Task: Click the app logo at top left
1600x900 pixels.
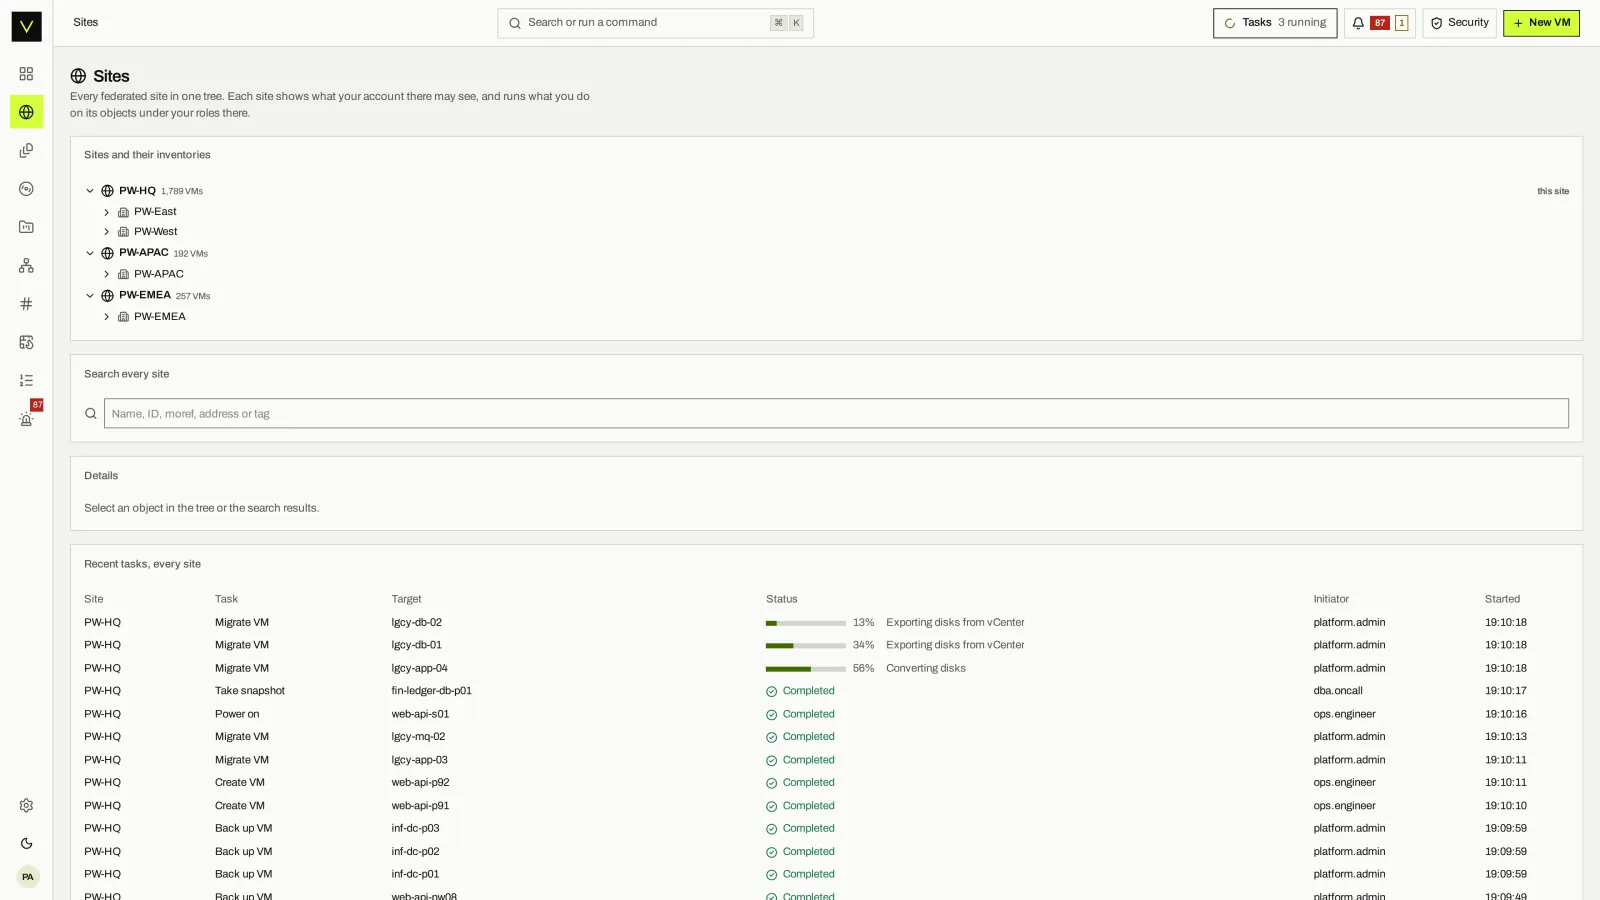Action: [x=26, y=26]
